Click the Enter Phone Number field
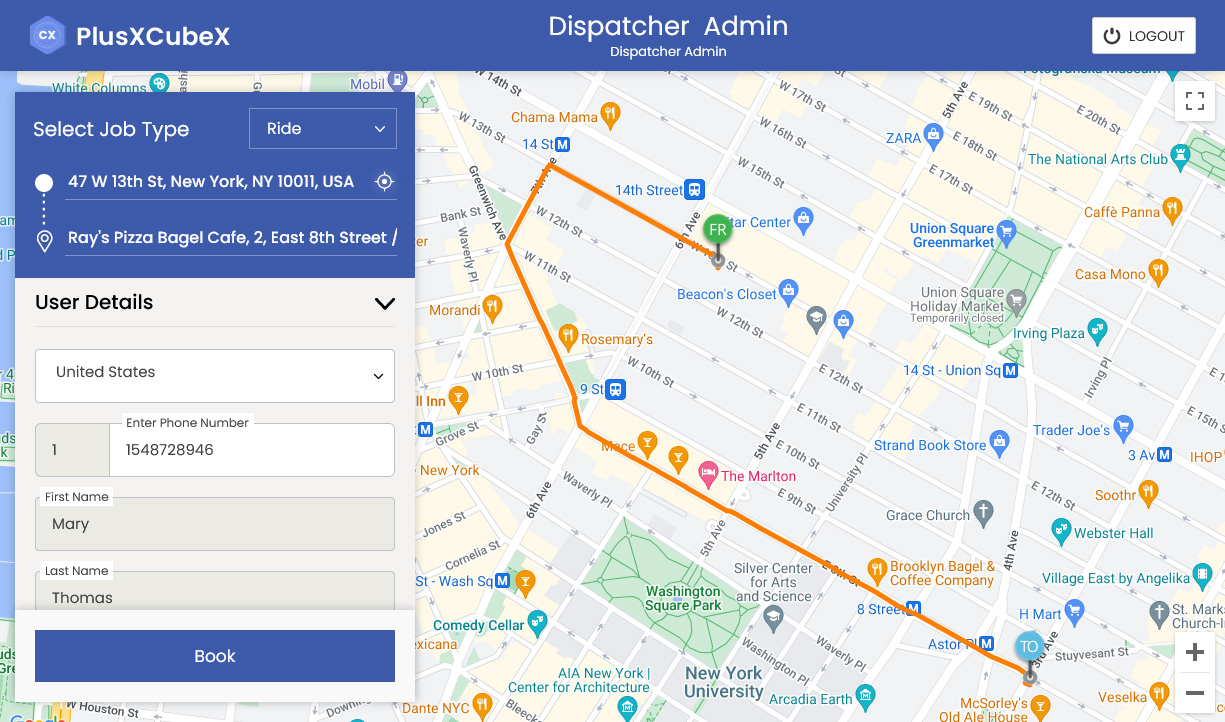Image resolution: width=1225 pixels, height=722 pixels. point(252,450)
